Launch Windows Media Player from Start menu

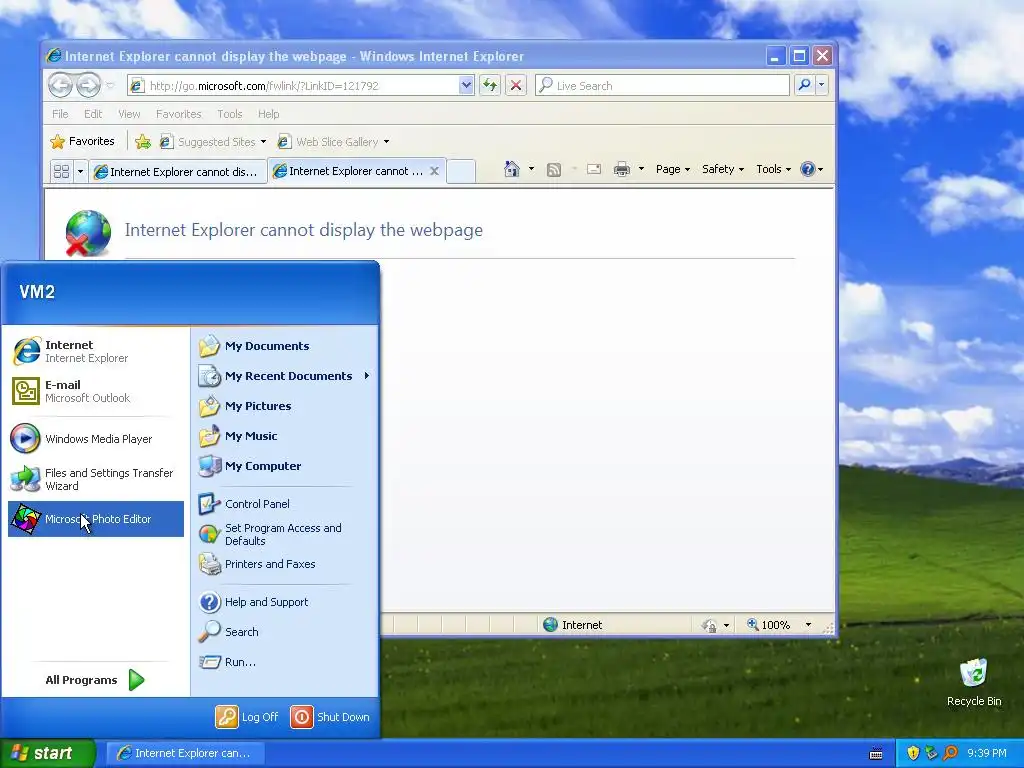(95, 439)
